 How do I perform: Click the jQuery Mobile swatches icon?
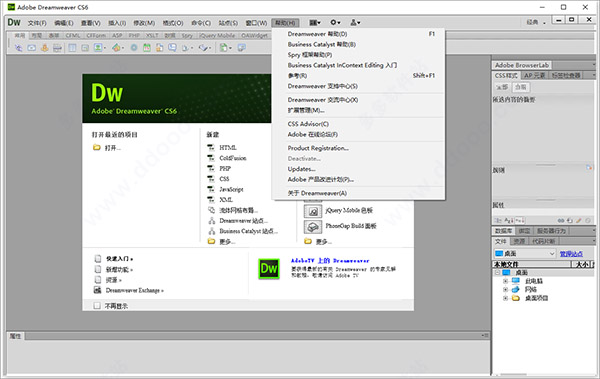point(313,211)
